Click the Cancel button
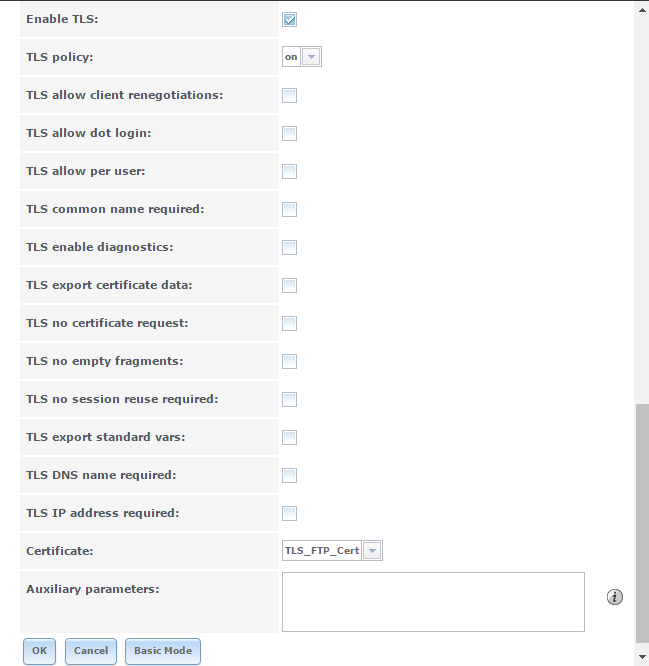The height and width of the screenshot is (666, 649). 91,651
